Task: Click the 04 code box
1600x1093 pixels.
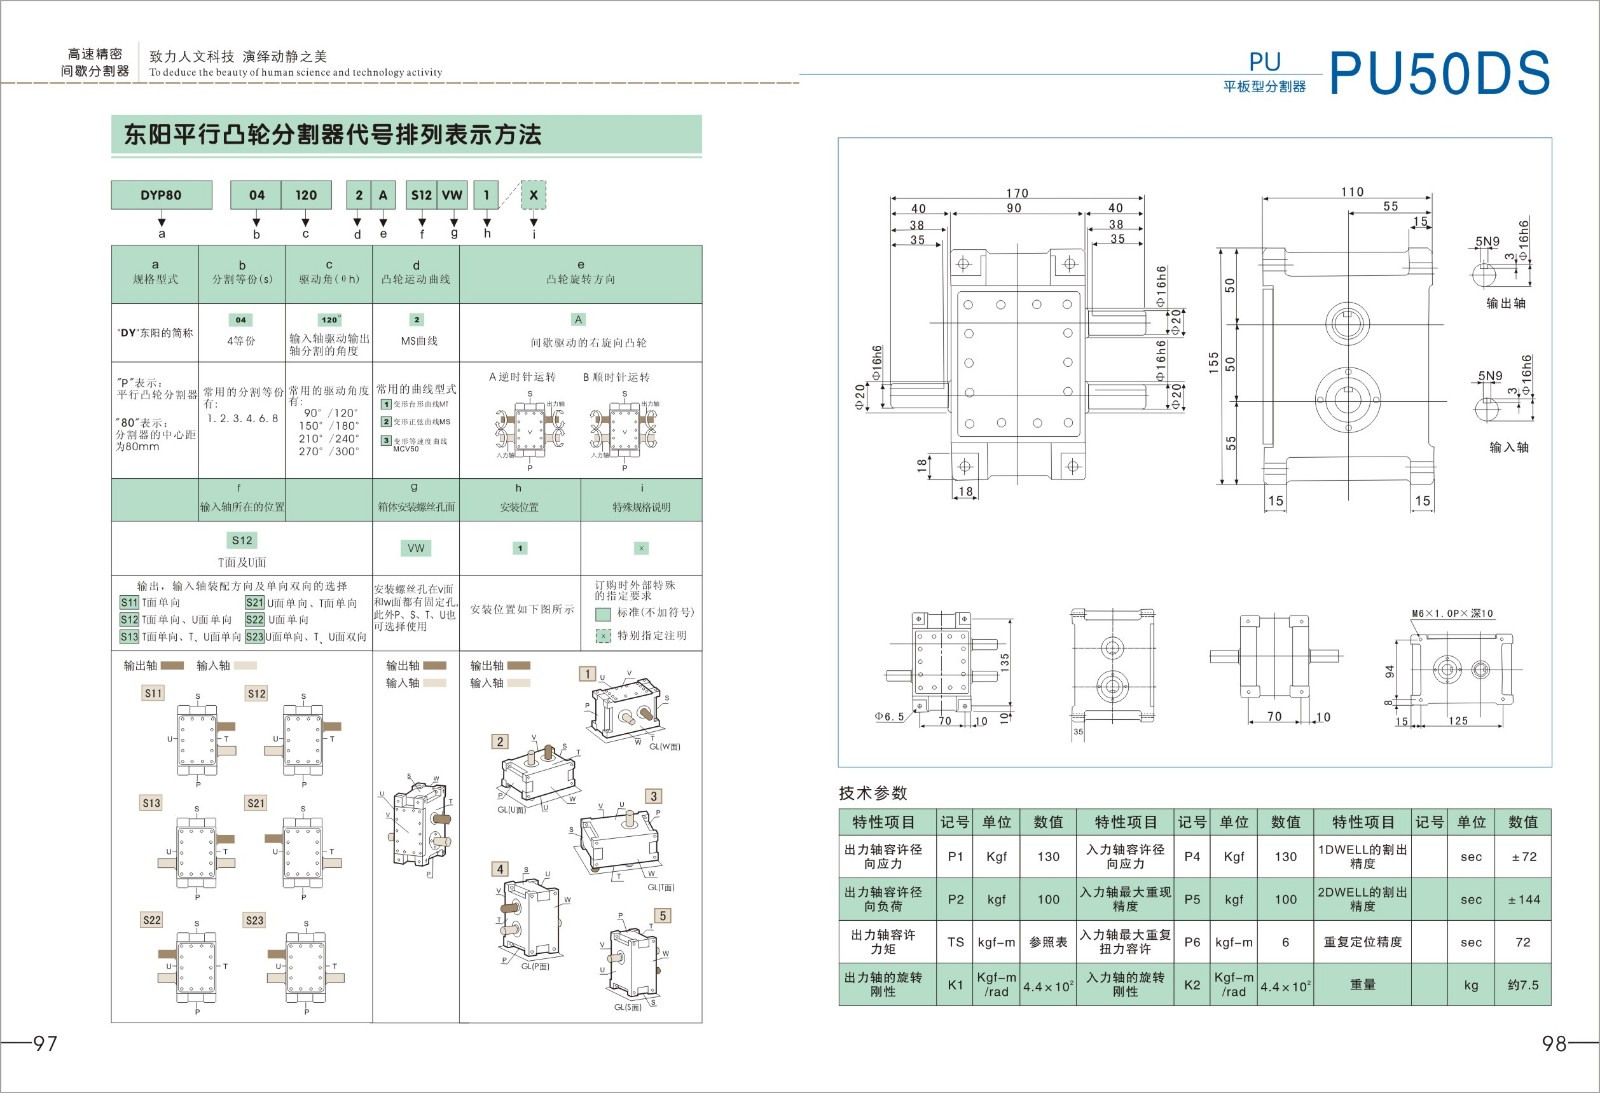Action: [x=256, y=195]
